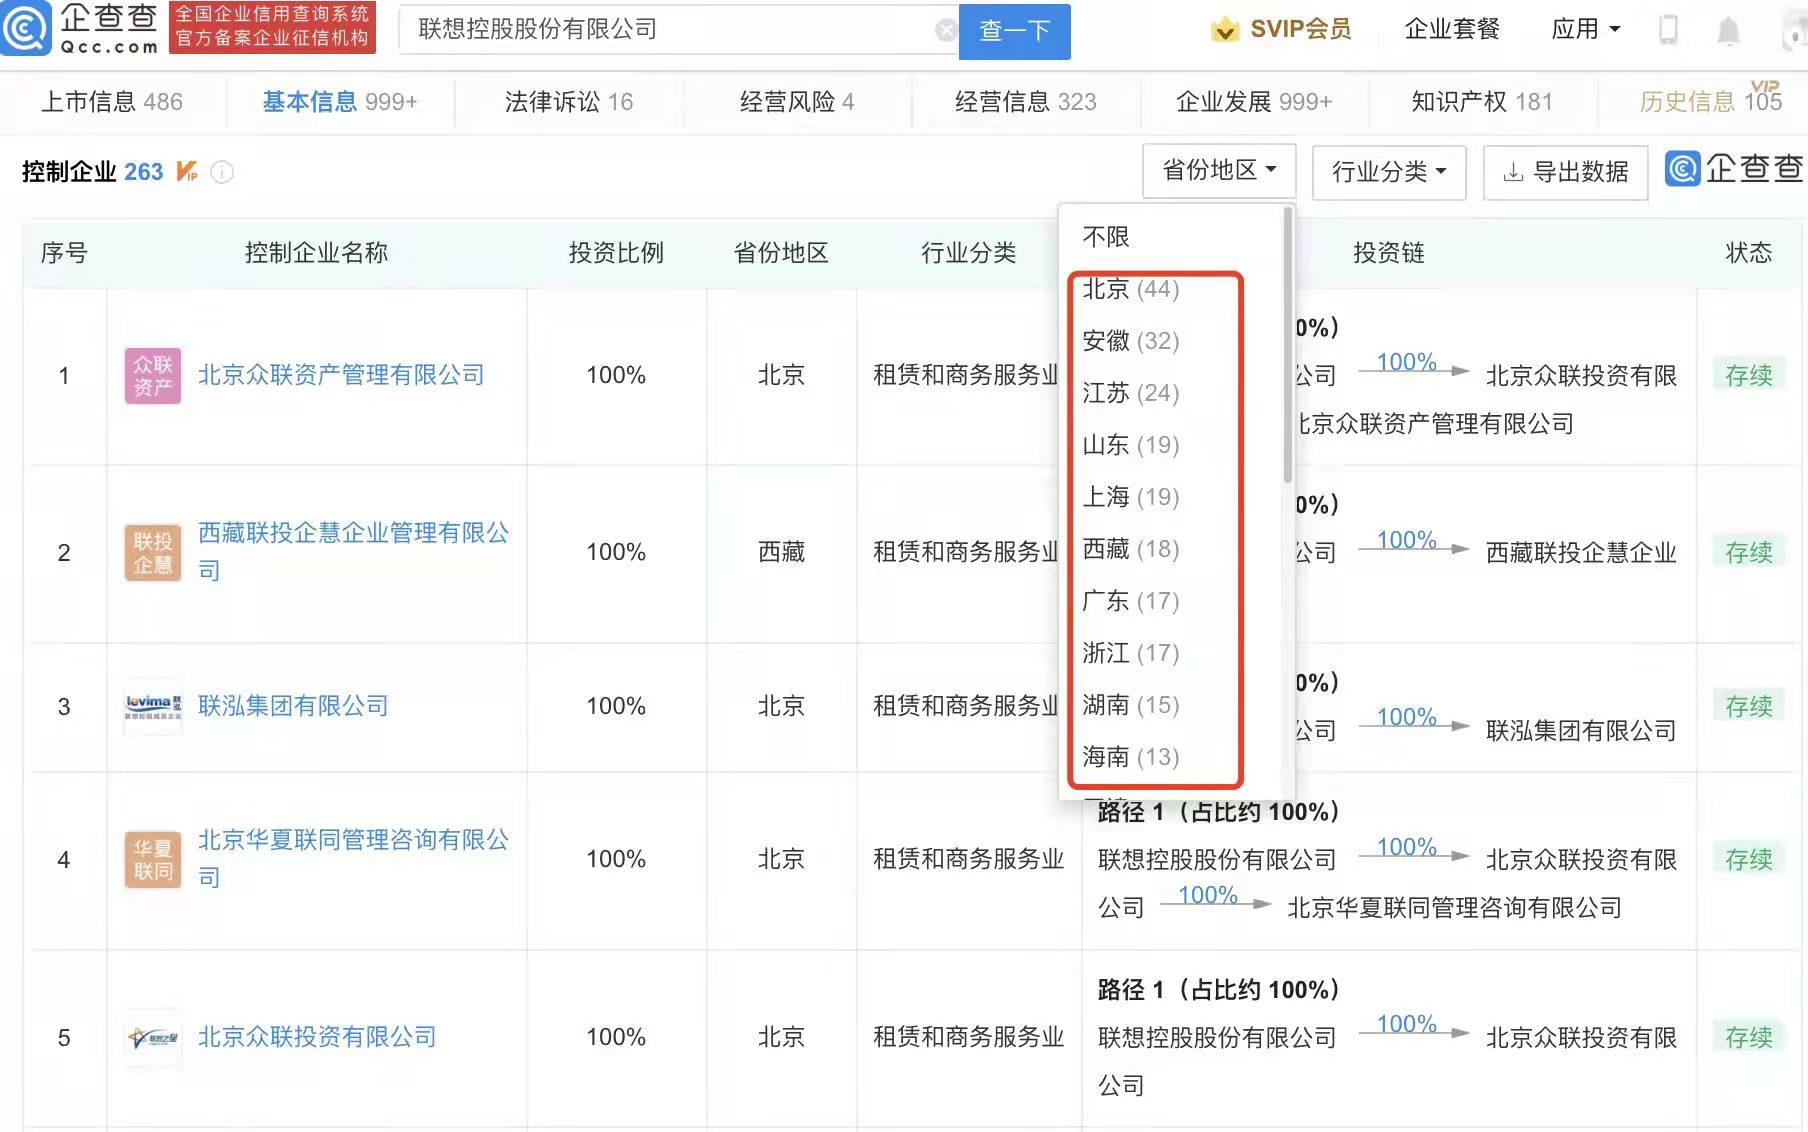Click 北京华夏联同管理咨询有限公司 in row 4 investment chain

tap(1454, 908)
